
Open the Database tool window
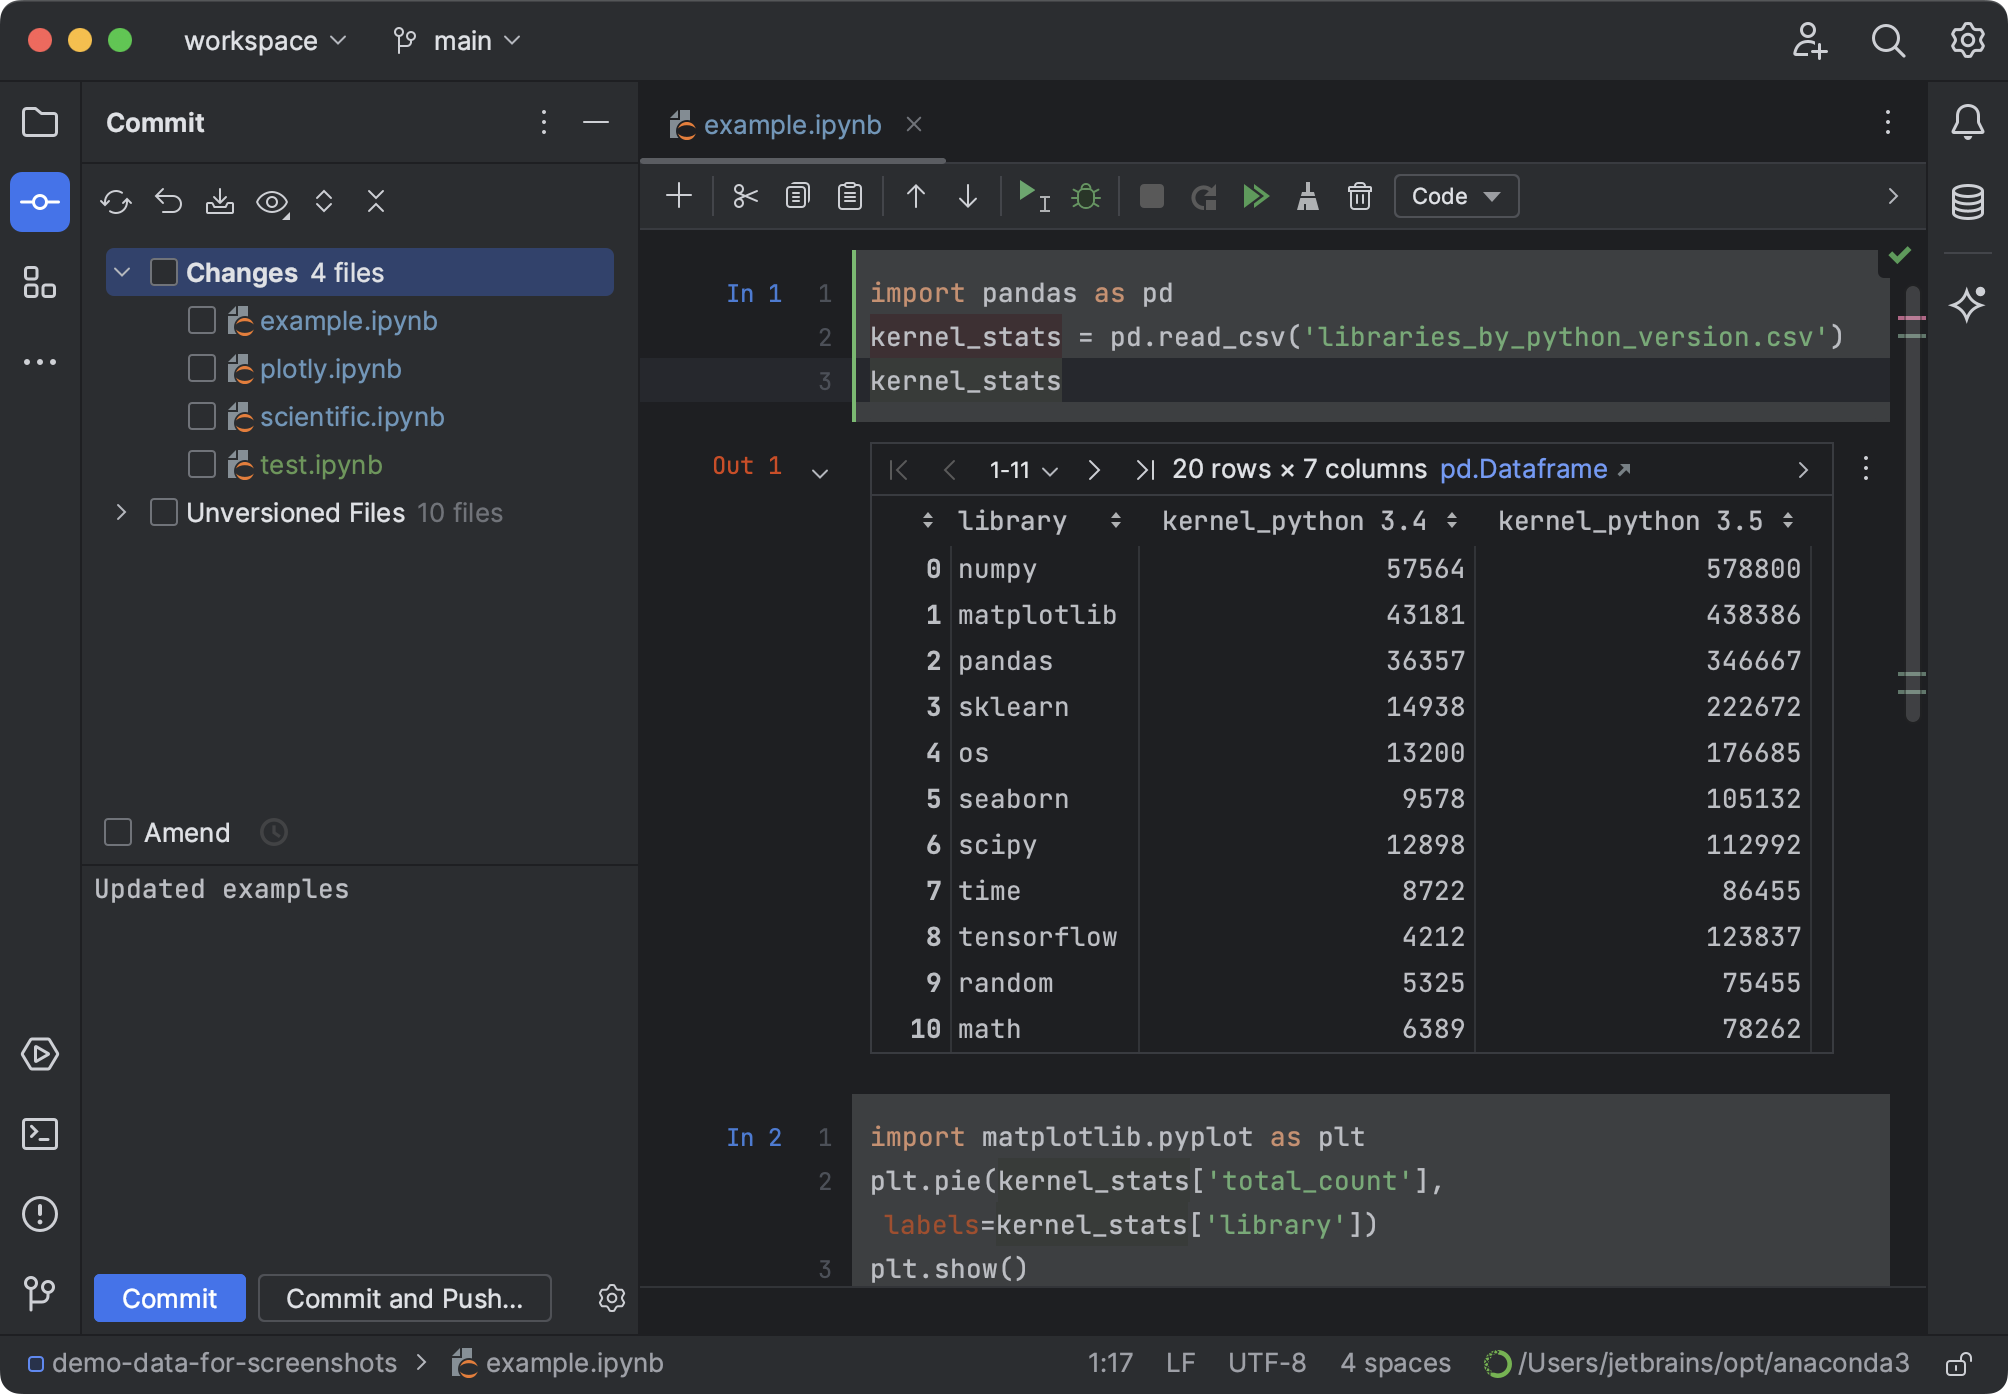[x=1967, y=202]
